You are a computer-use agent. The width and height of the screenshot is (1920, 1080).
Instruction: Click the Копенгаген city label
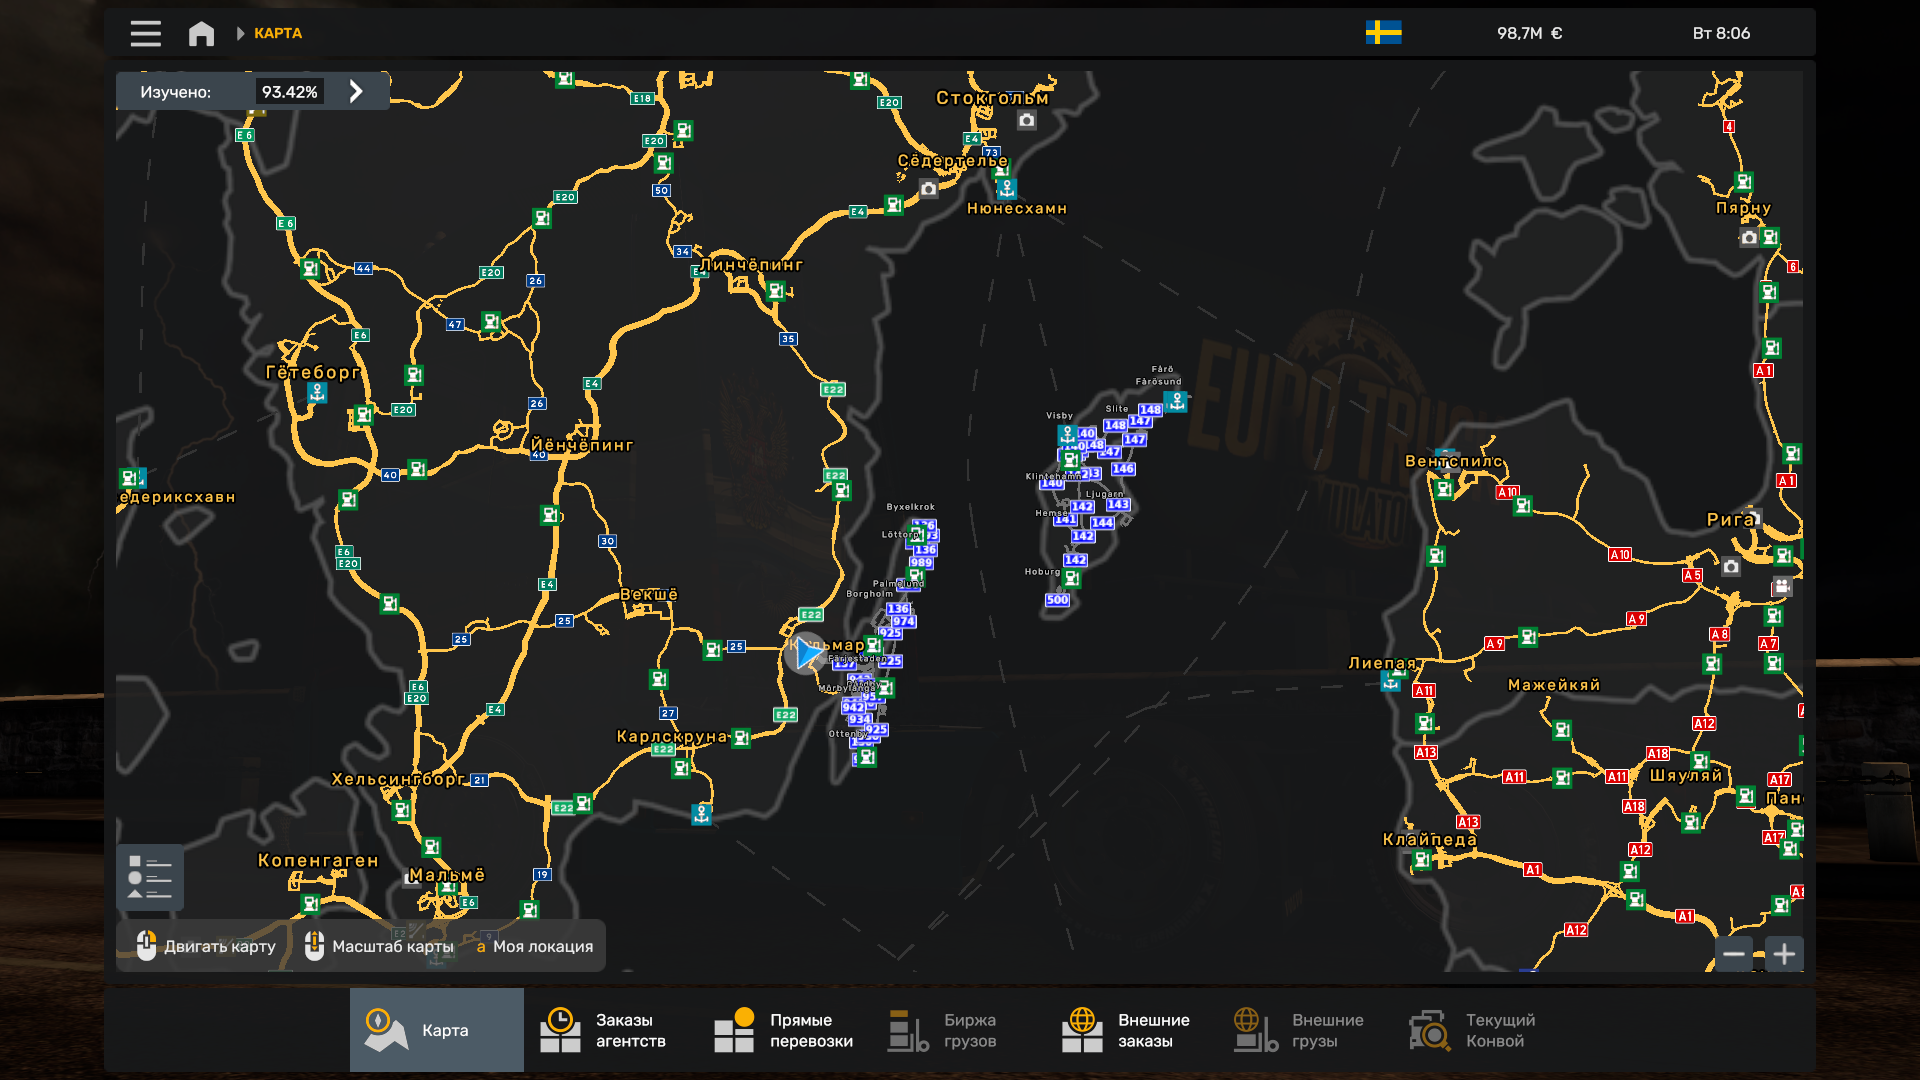tap(318, 860)
